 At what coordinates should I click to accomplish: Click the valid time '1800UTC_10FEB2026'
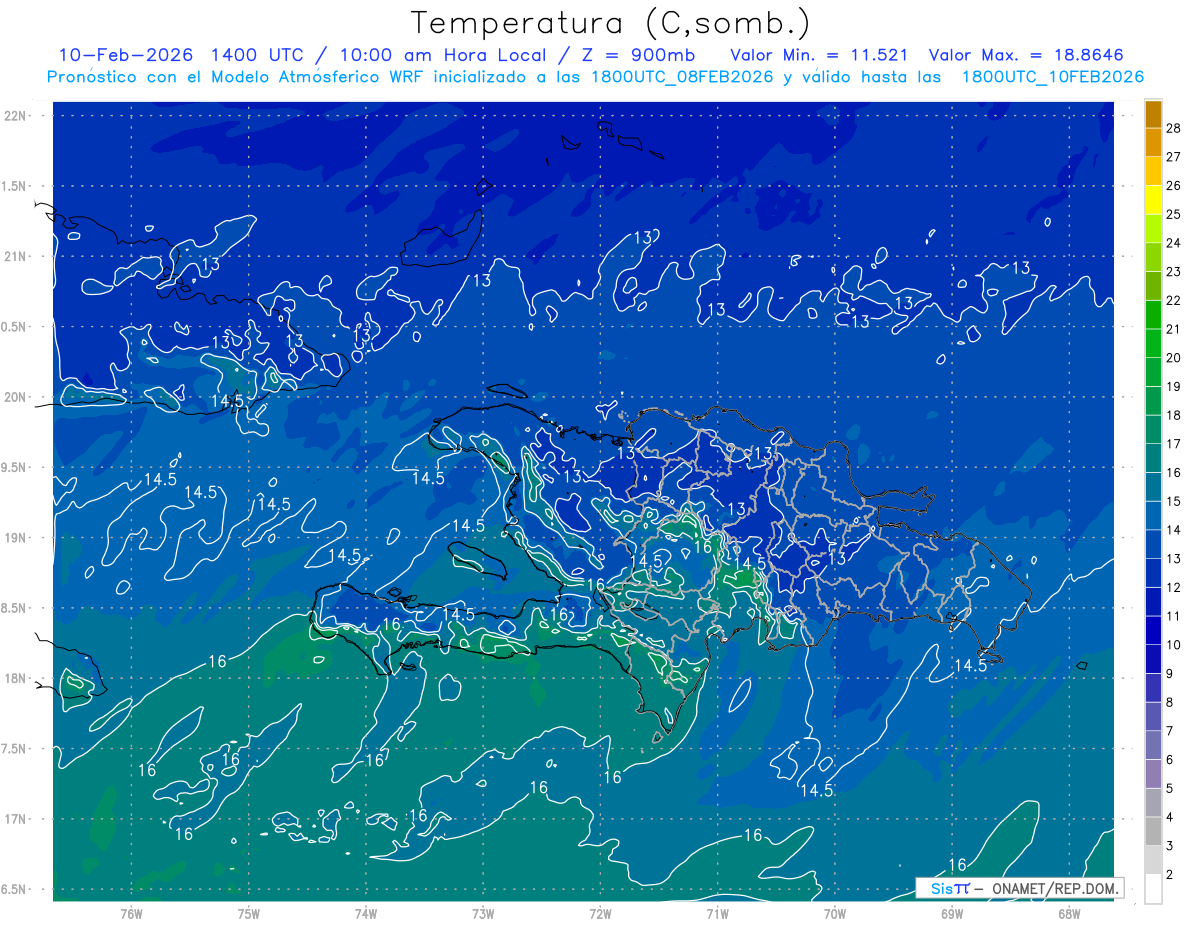[x=1052, y=77]
